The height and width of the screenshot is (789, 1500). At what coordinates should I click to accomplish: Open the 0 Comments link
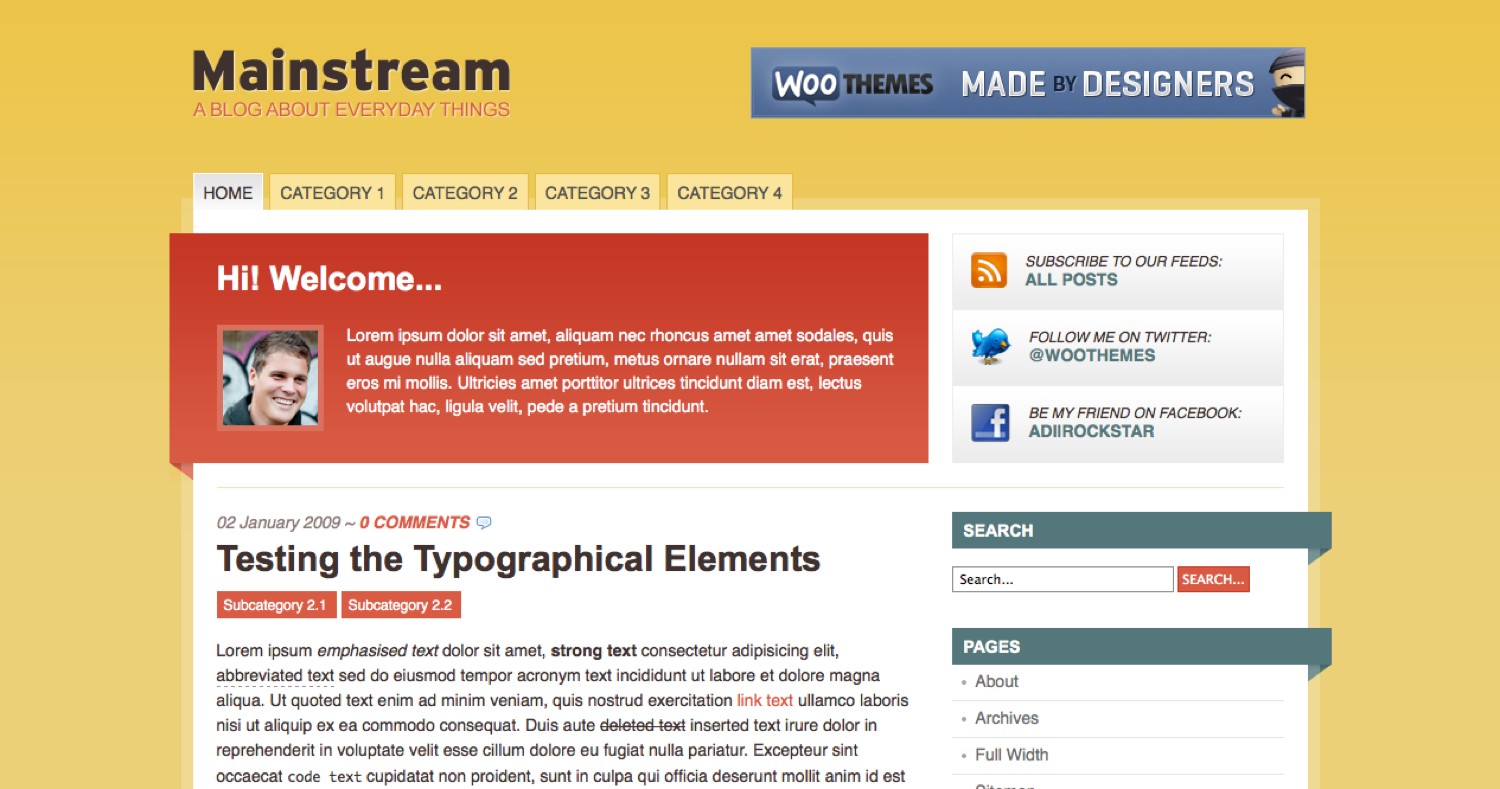(414, 522)
